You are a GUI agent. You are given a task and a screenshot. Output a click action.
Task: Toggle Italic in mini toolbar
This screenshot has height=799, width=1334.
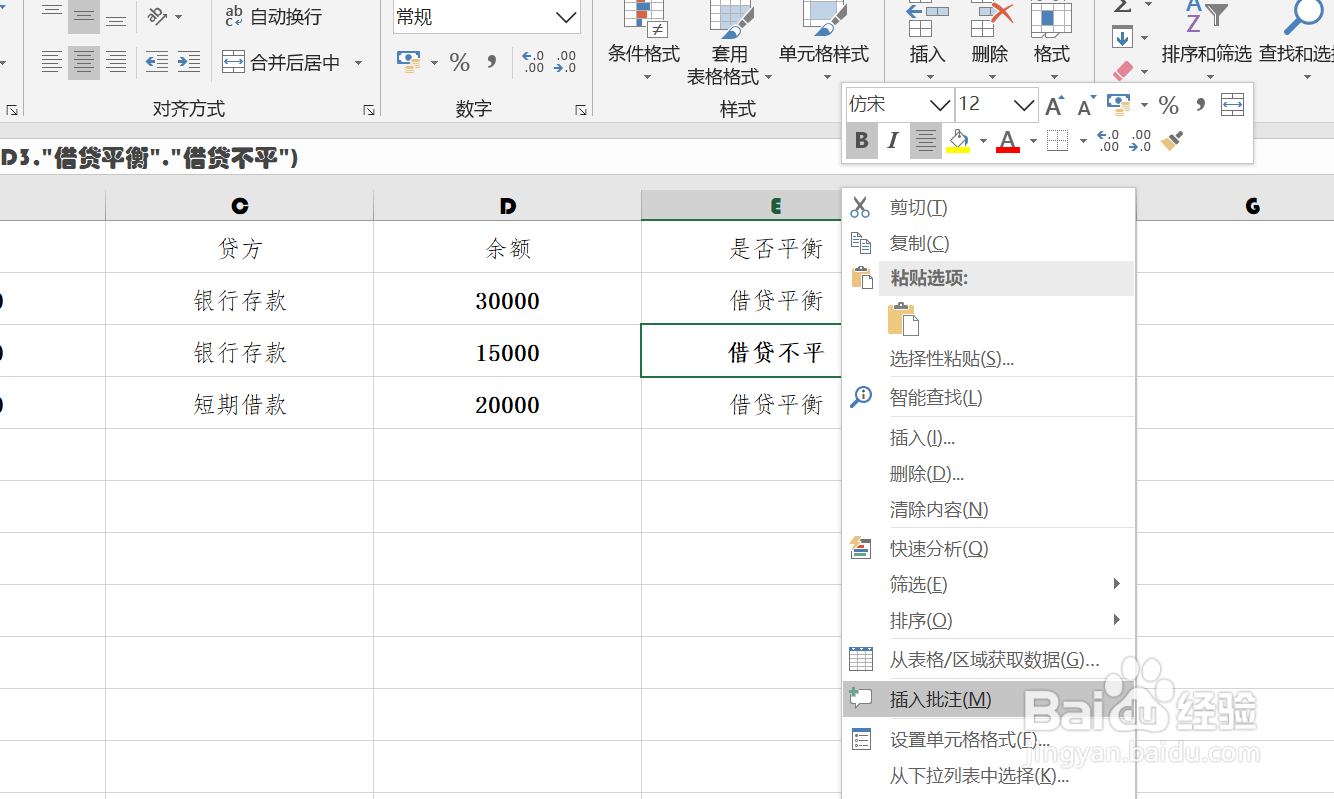point(894,141)
